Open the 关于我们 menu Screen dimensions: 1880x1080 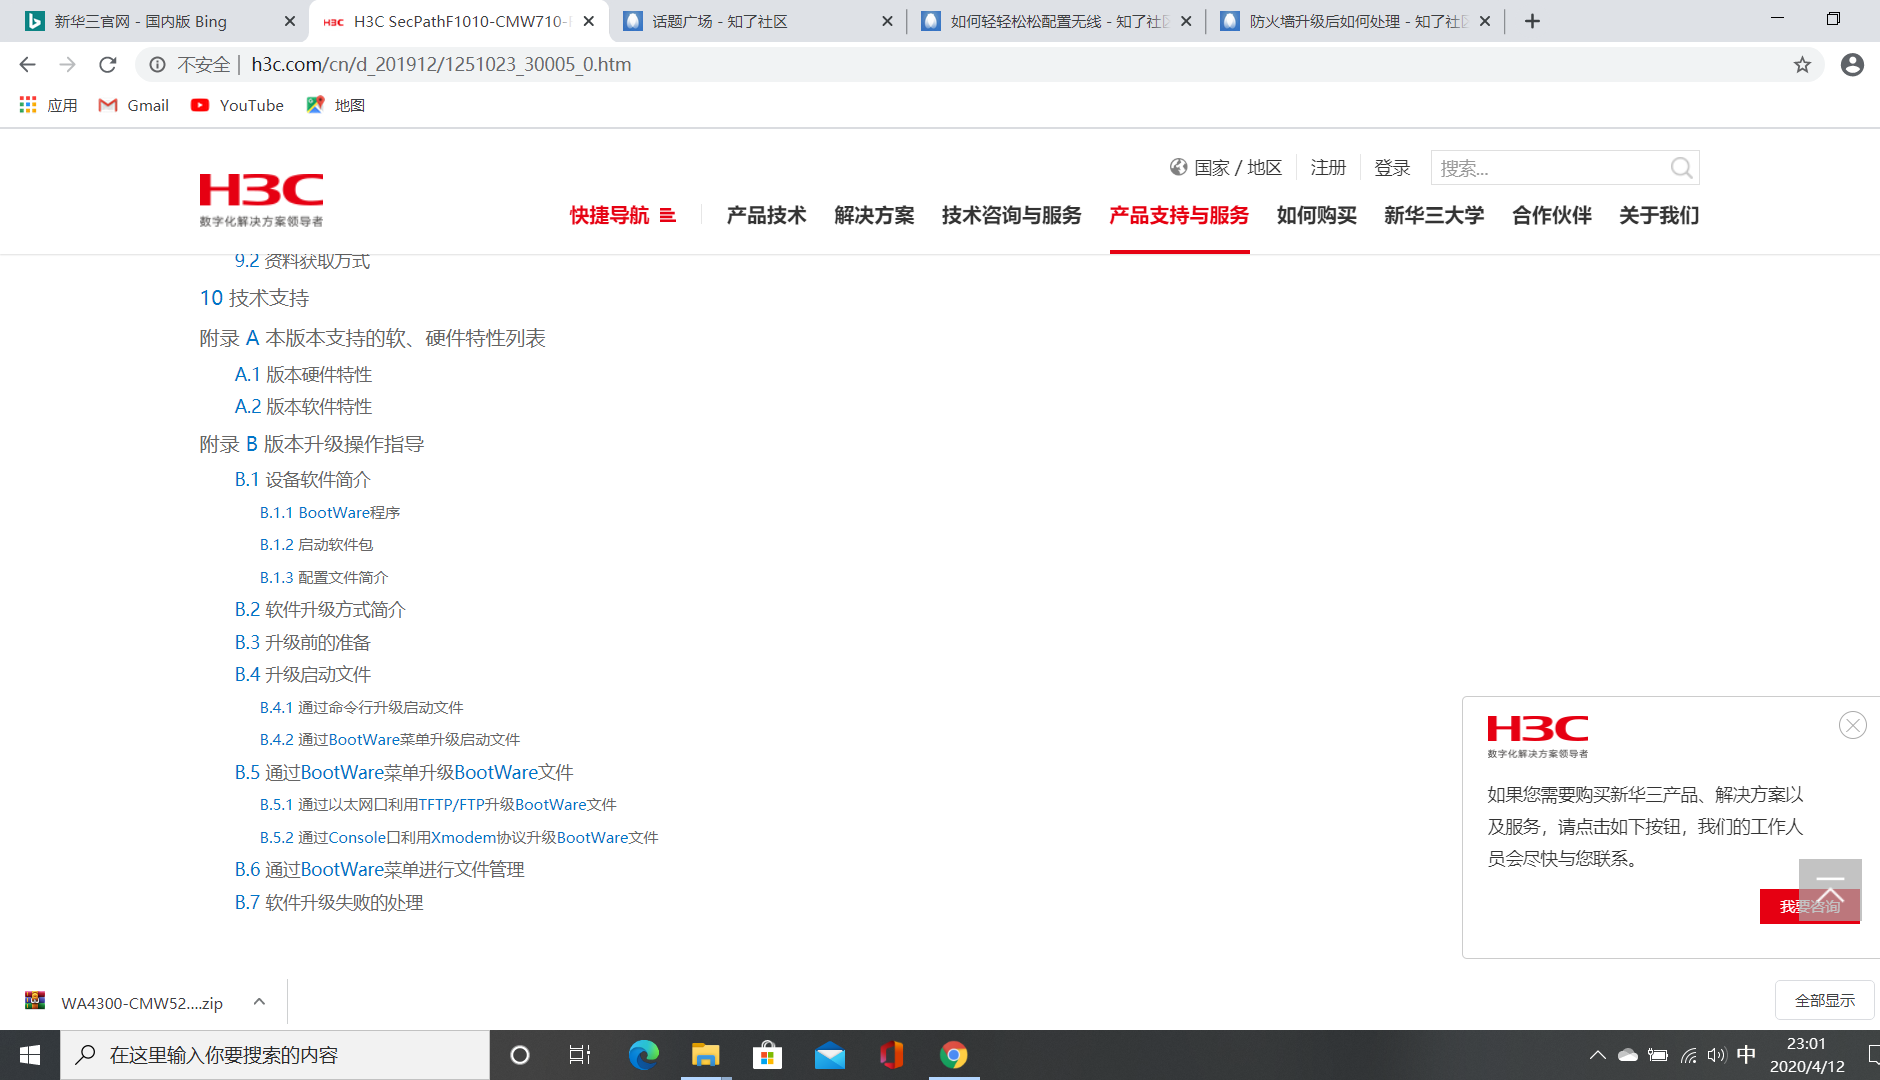click(1659, 216)
